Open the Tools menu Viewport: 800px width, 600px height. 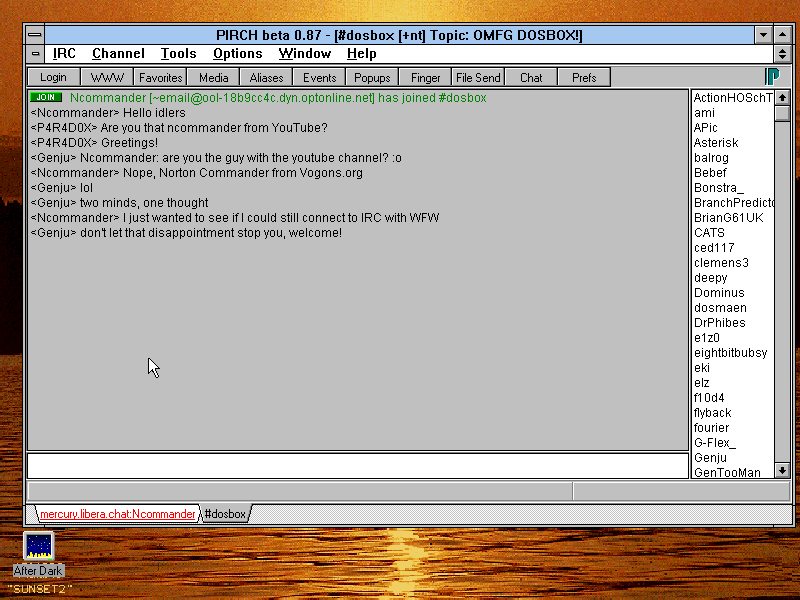pos(179,54)
